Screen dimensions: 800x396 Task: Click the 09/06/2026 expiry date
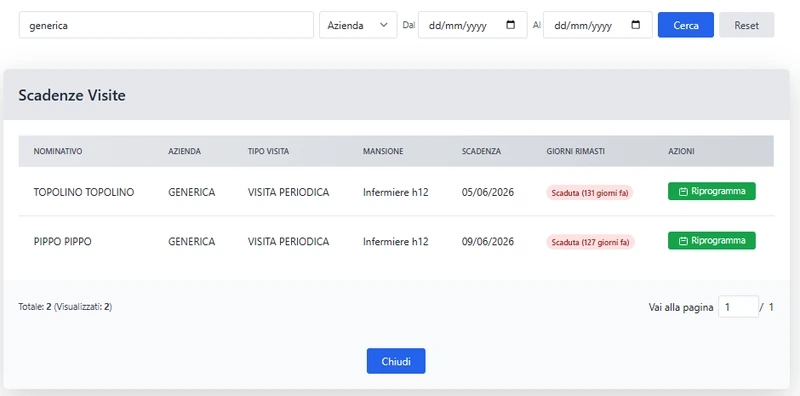(x=488, y=241)
